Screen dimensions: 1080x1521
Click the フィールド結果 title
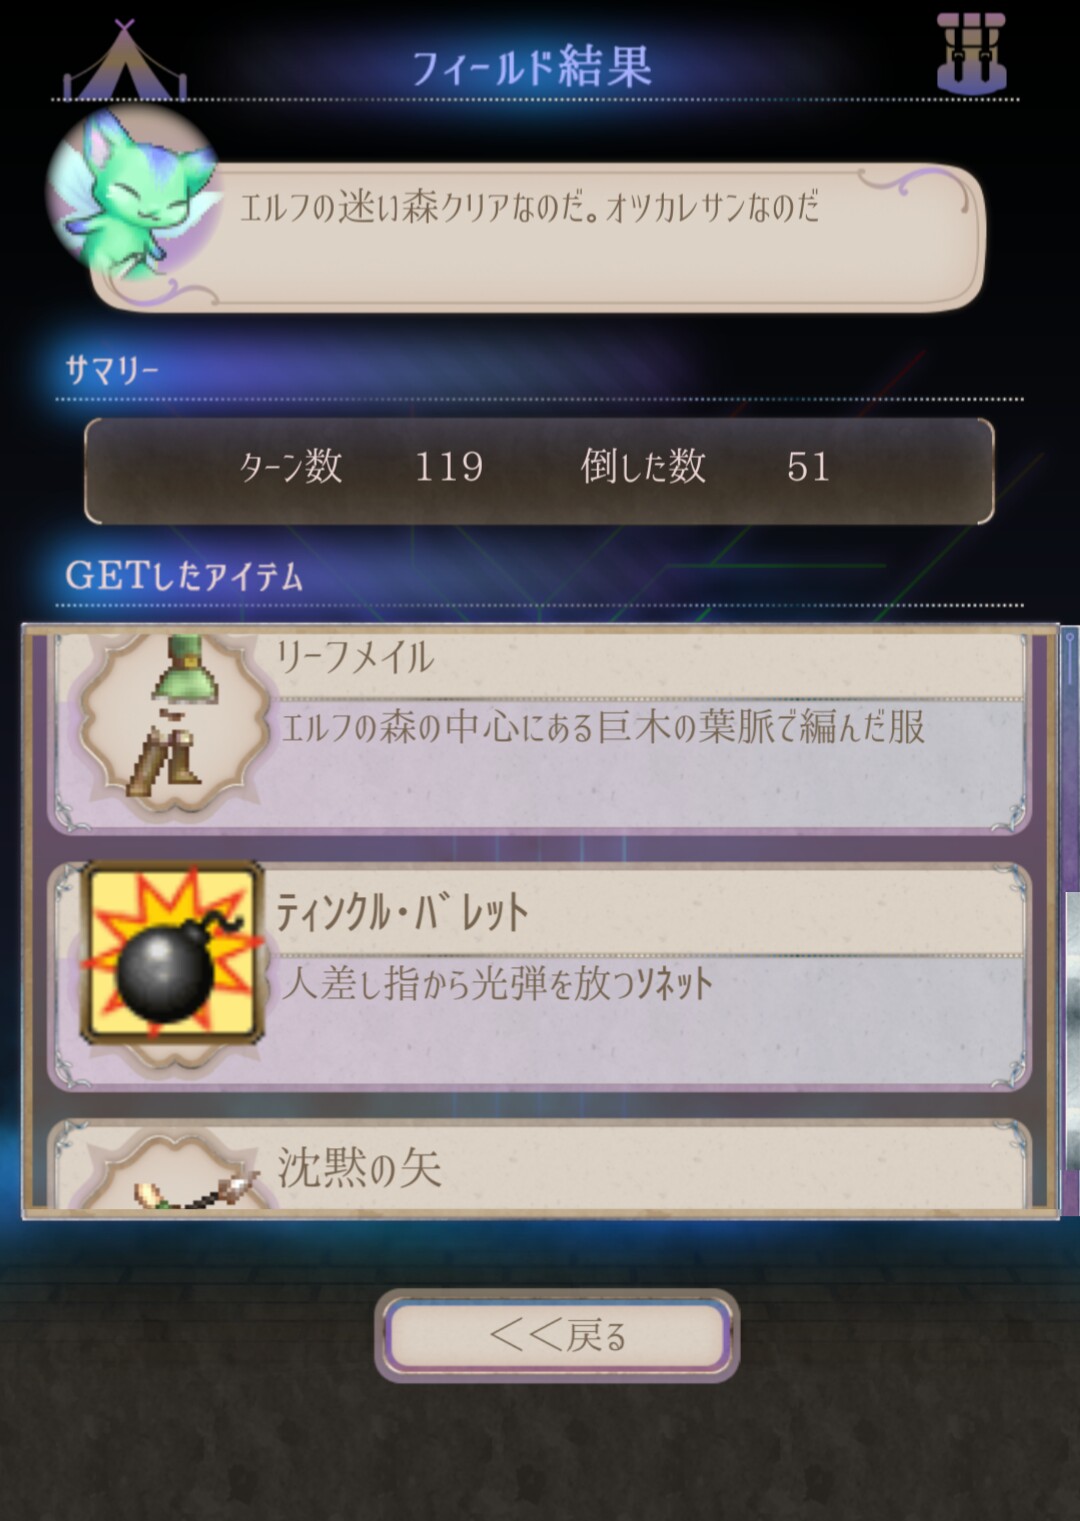click(533, 66)
